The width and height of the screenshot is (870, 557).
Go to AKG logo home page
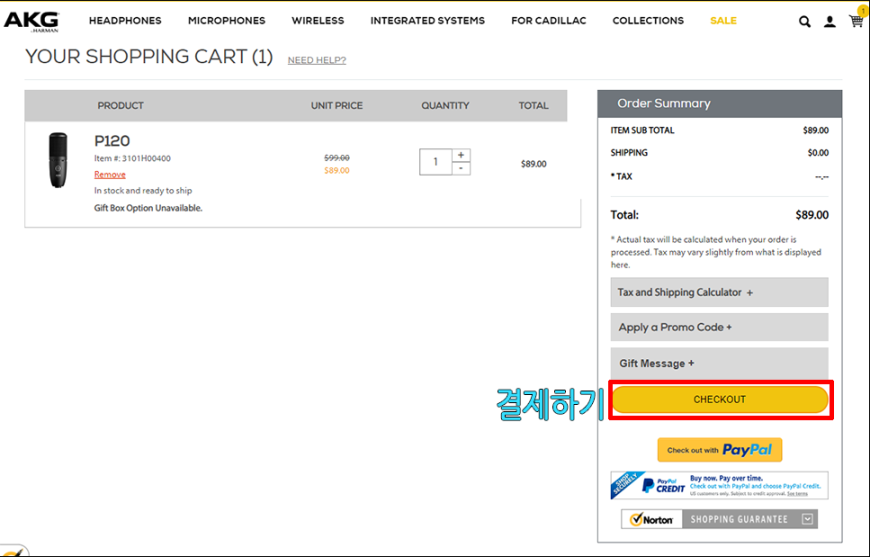tap(31, 21)
